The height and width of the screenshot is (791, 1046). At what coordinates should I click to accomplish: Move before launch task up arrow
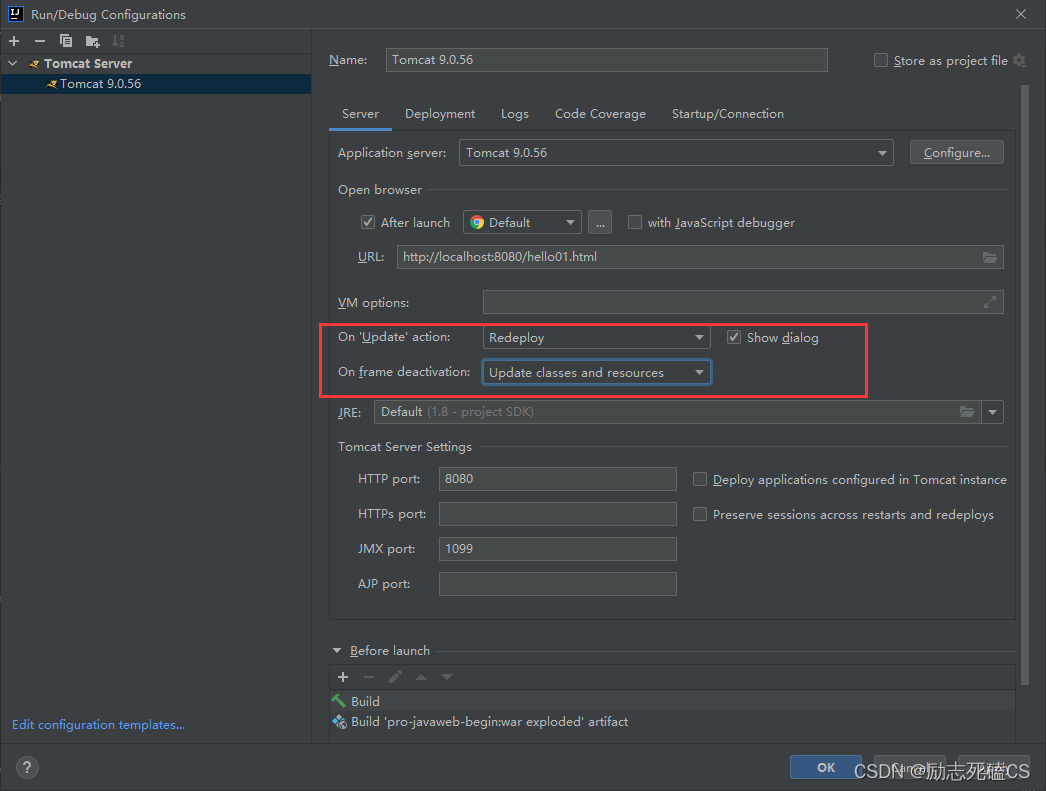tap(421, 677)
